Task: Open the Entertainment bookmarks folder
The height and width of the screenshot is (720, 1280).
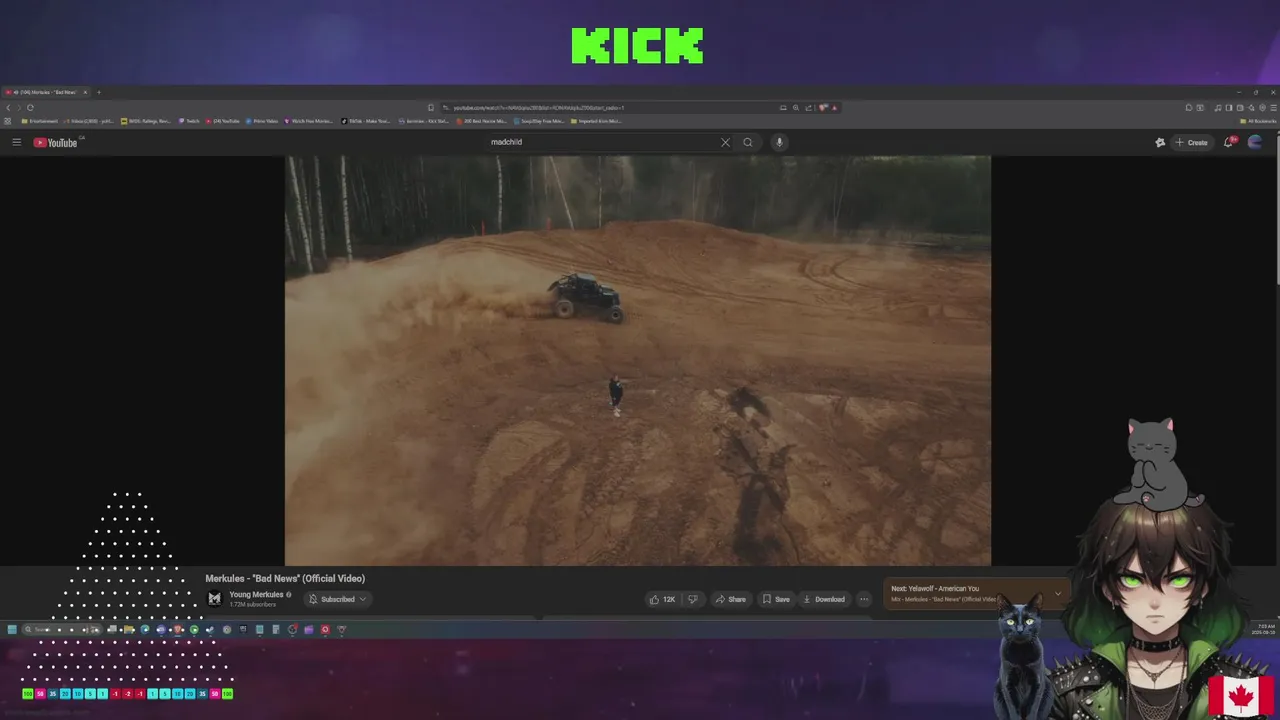Action: coord(40,121)
